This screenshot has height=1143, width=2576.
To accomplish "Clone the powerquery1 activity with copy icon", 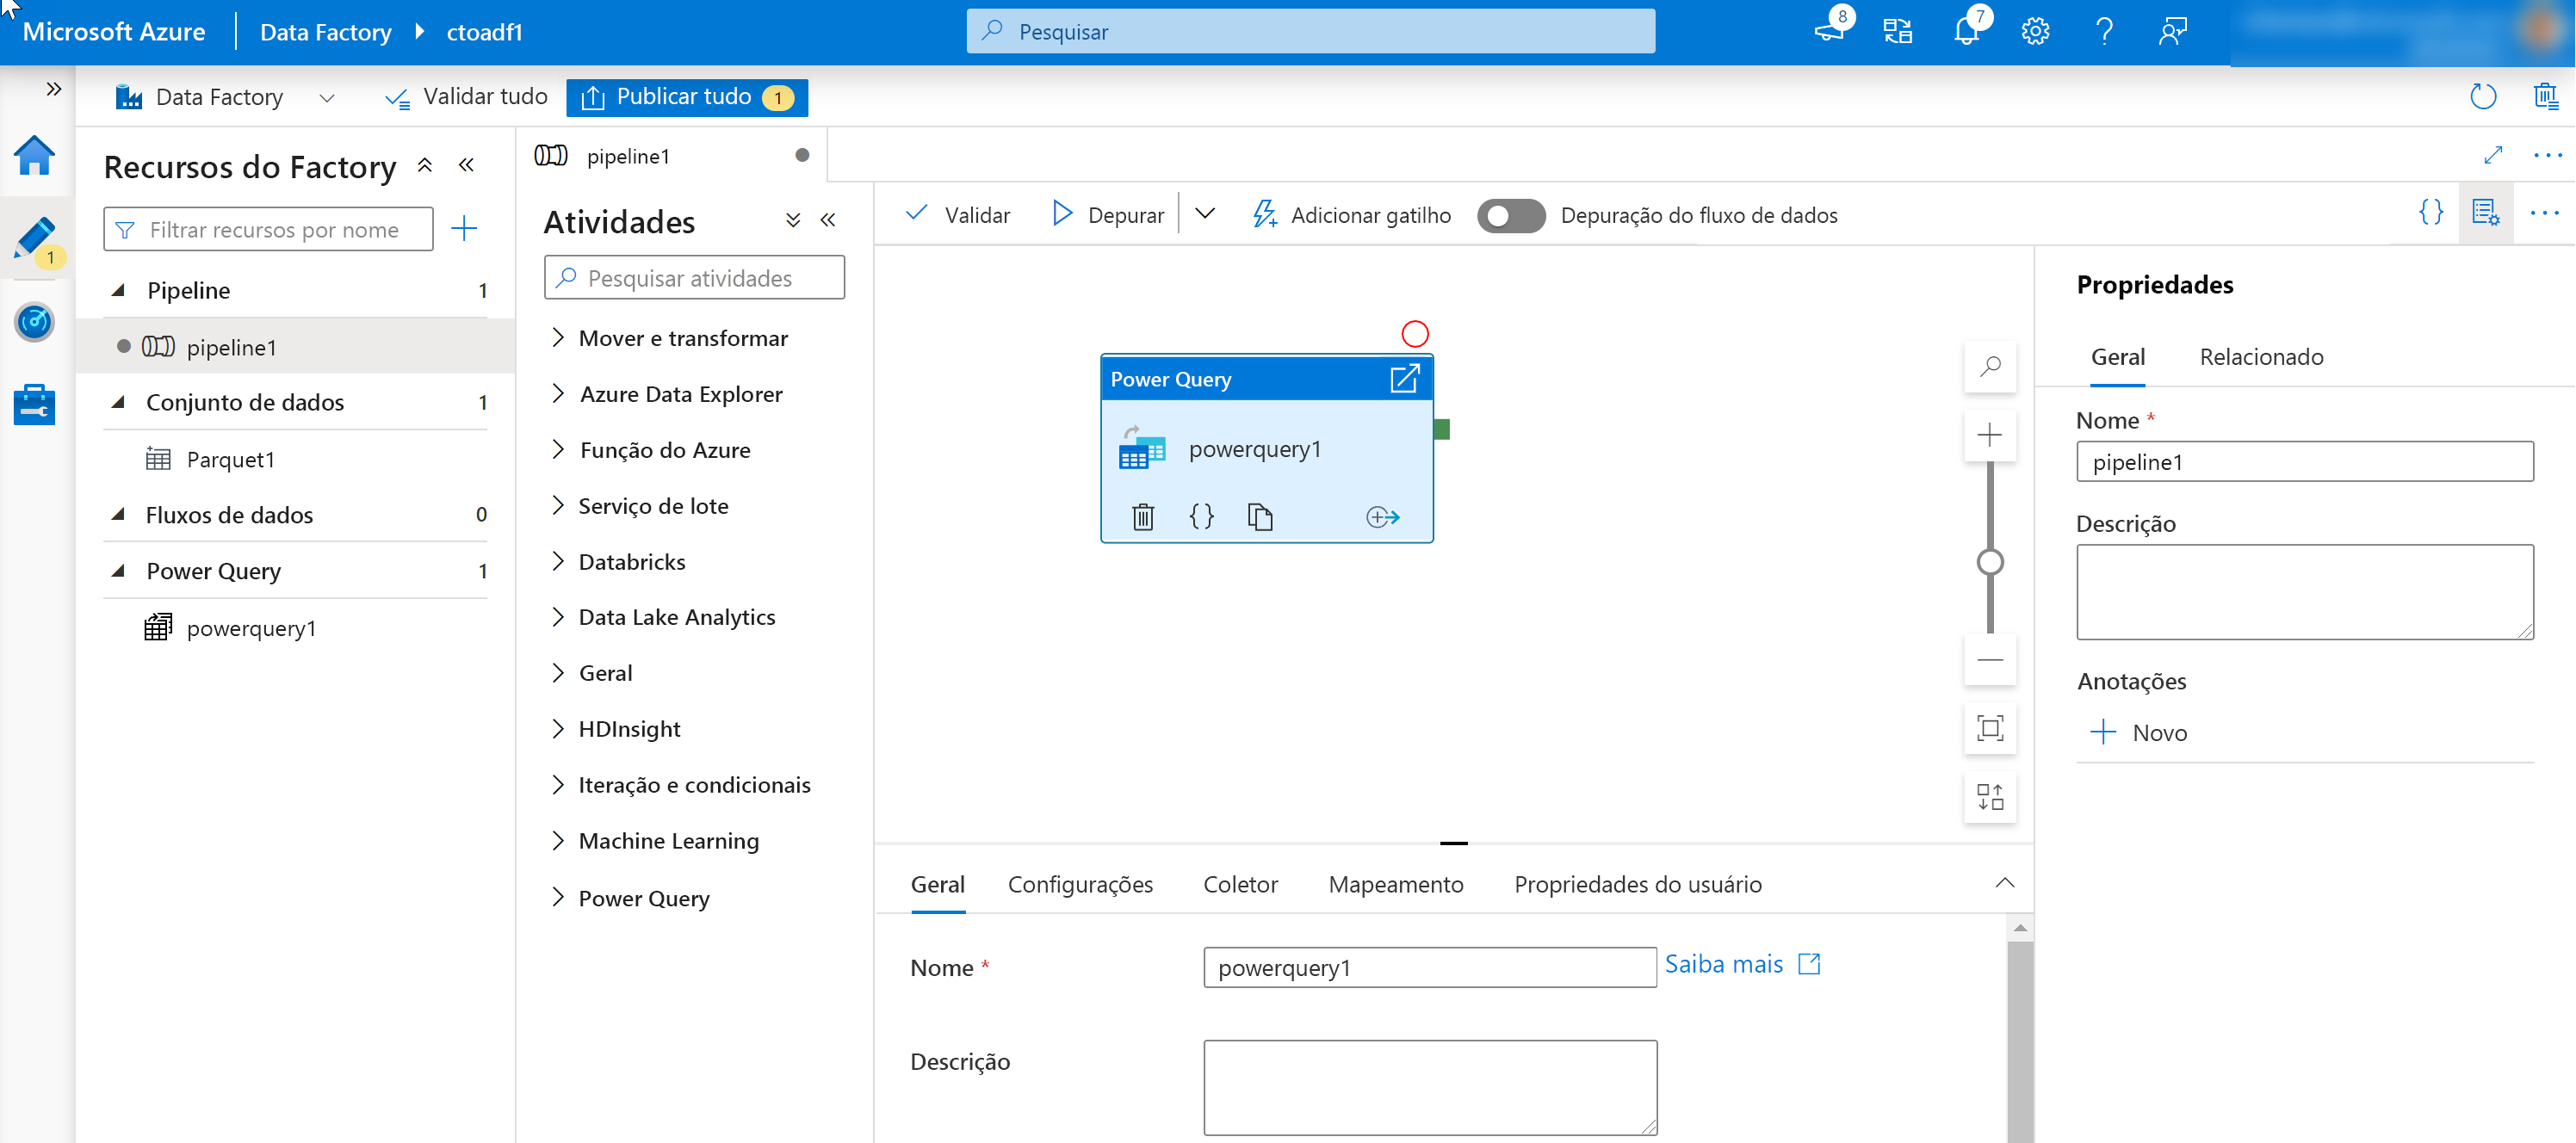I will [x=1259, y=516].
